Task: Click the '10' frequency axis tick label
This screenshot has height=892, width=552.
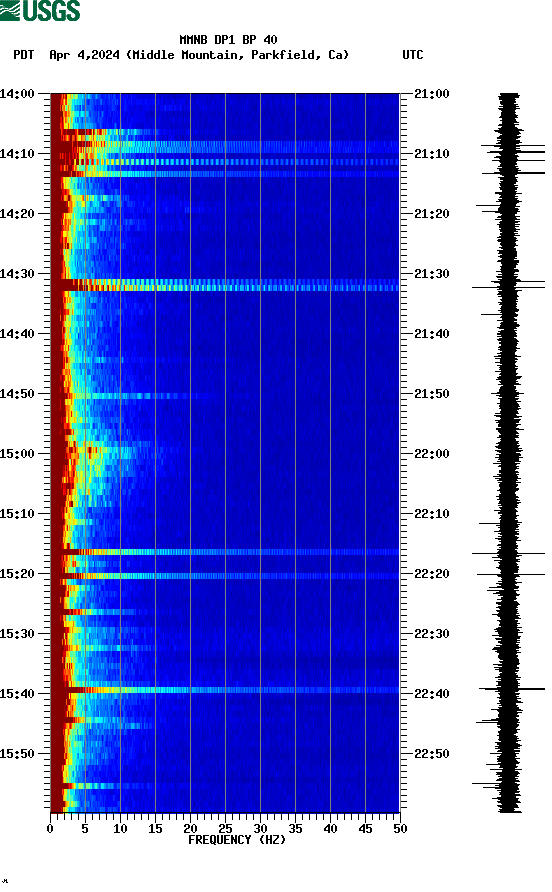Action: pos(120,829)
